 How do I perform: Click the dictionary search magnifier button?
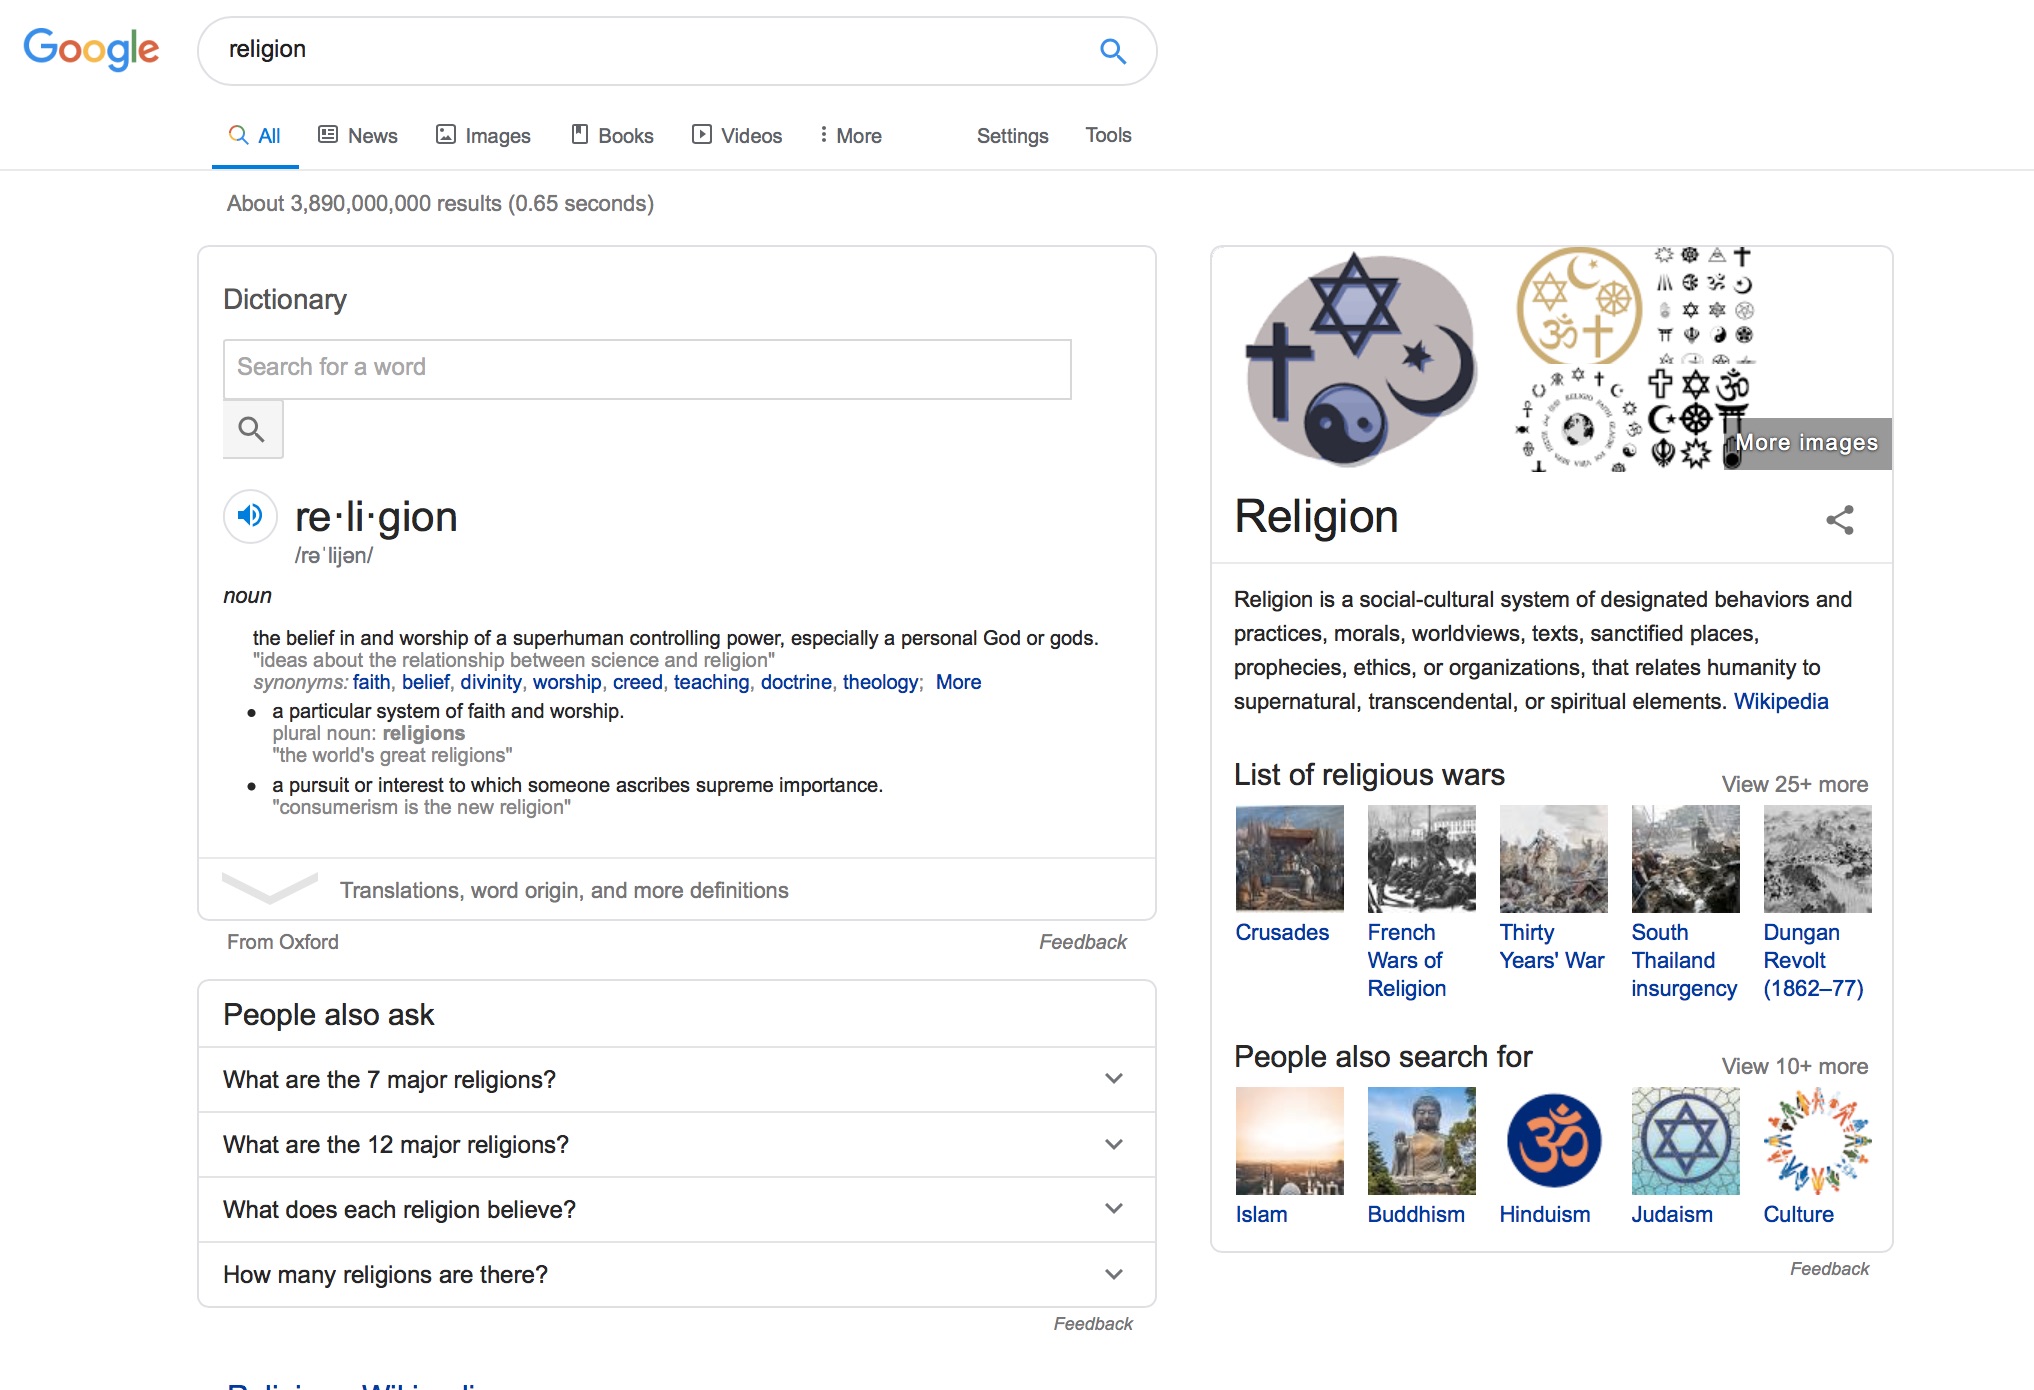(252, 430)
